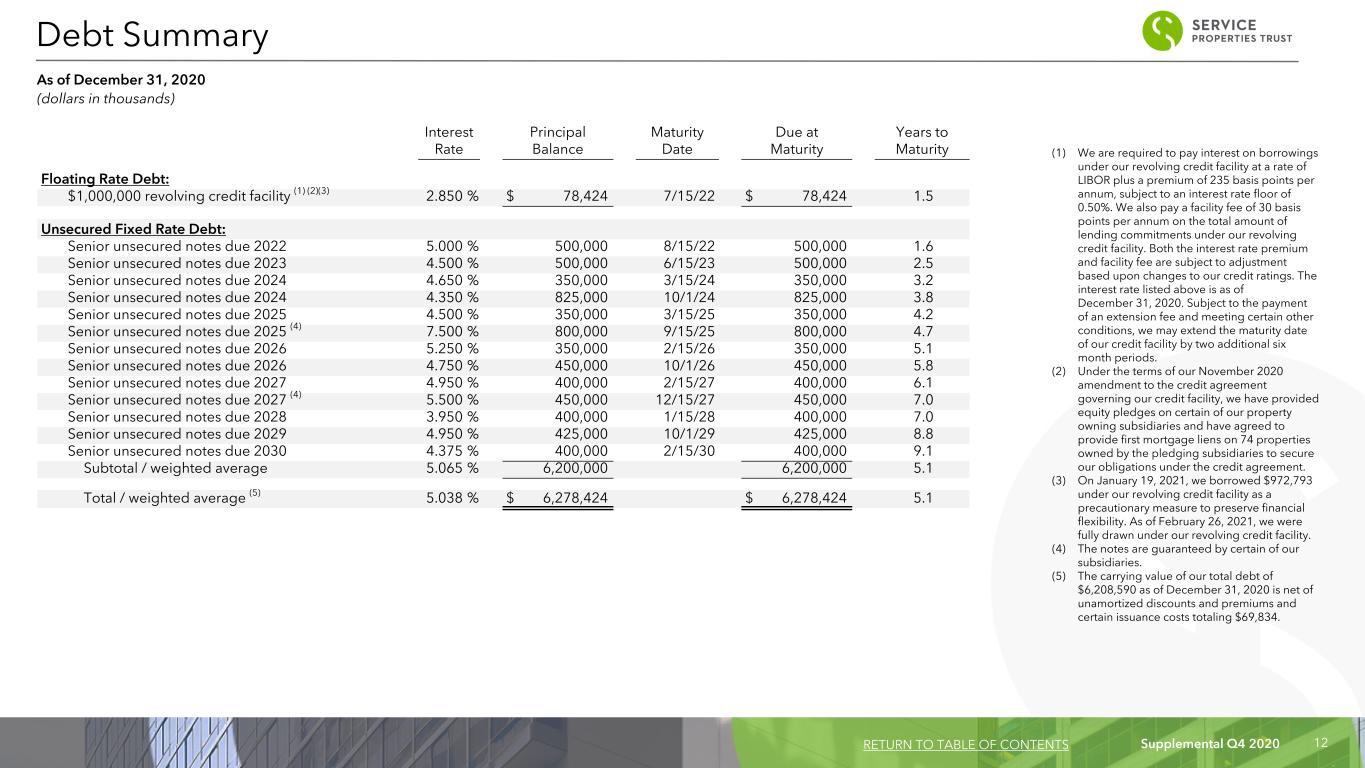Click Senior unsecured notes due 2022 row
The height and width of the screenshot is (768, 1365).
(503, 246)
